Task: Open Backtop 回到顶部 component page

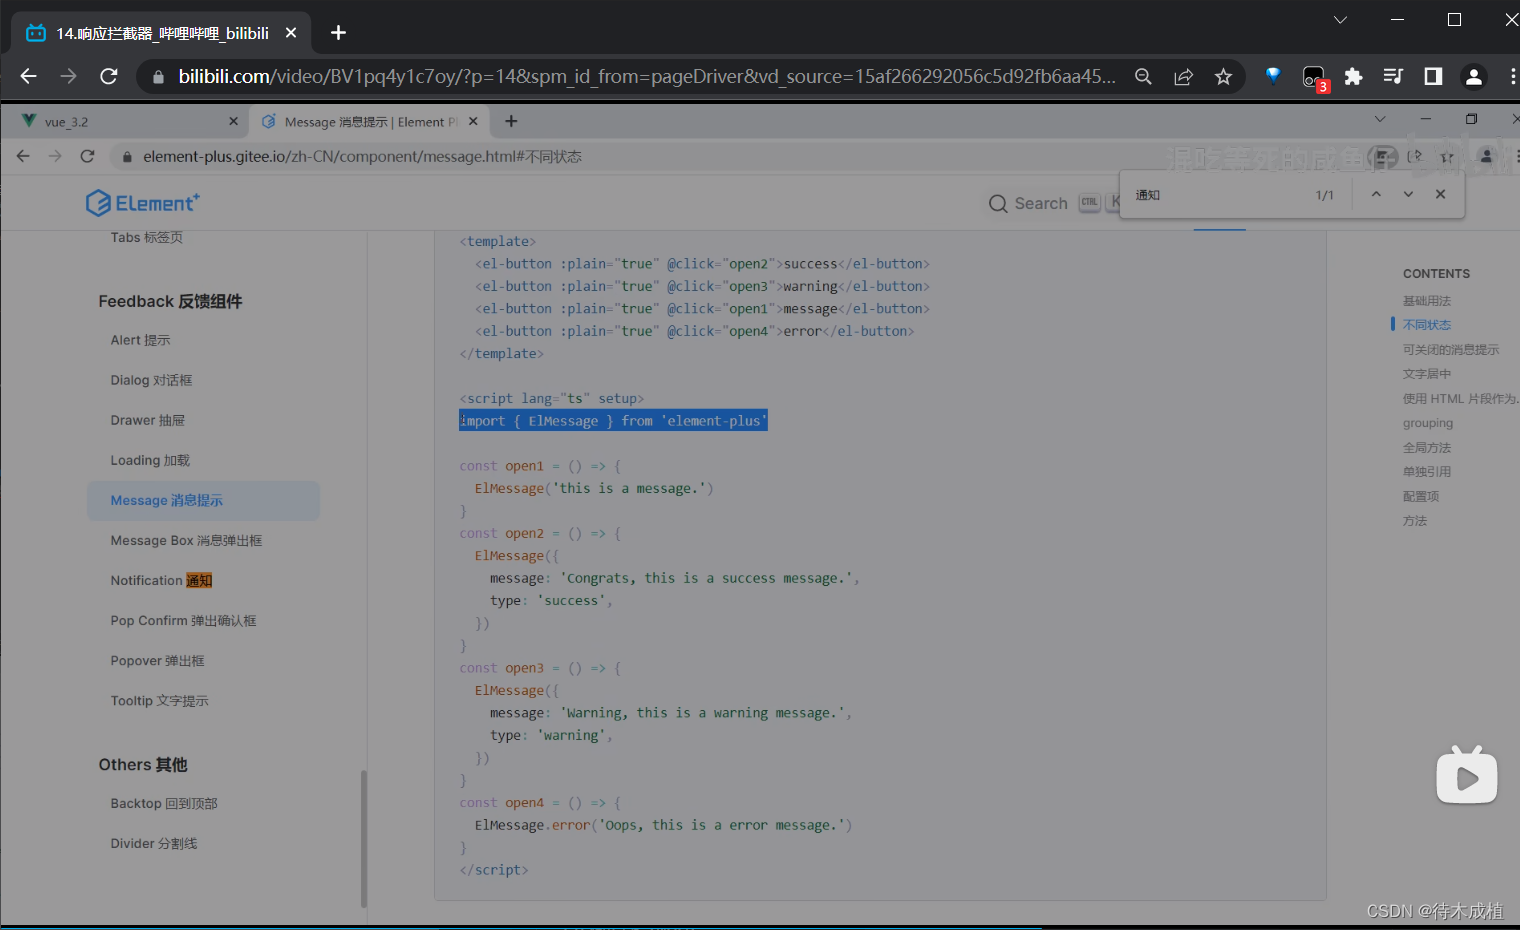Action: click(x=164, y=803)
